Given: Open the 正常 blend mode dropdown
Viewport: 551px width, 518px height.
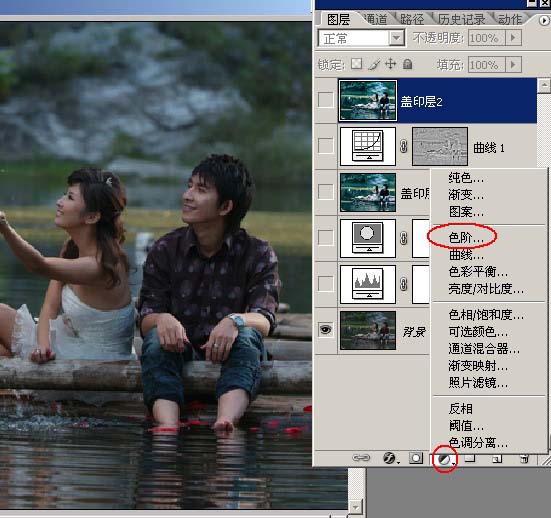Looking at the screenshot, I should [361, 38].
